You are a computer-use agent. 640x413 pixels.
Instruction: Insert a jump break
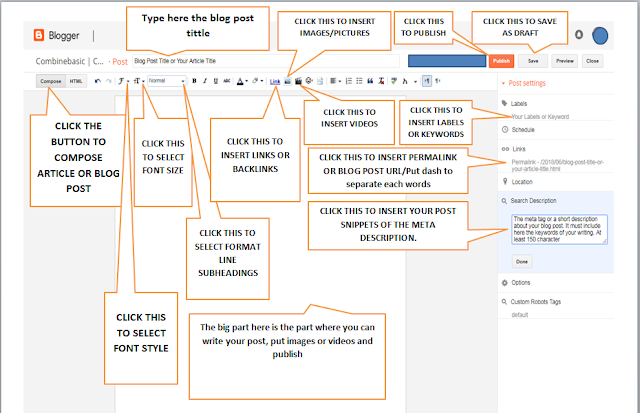click(x=320, y=81)
